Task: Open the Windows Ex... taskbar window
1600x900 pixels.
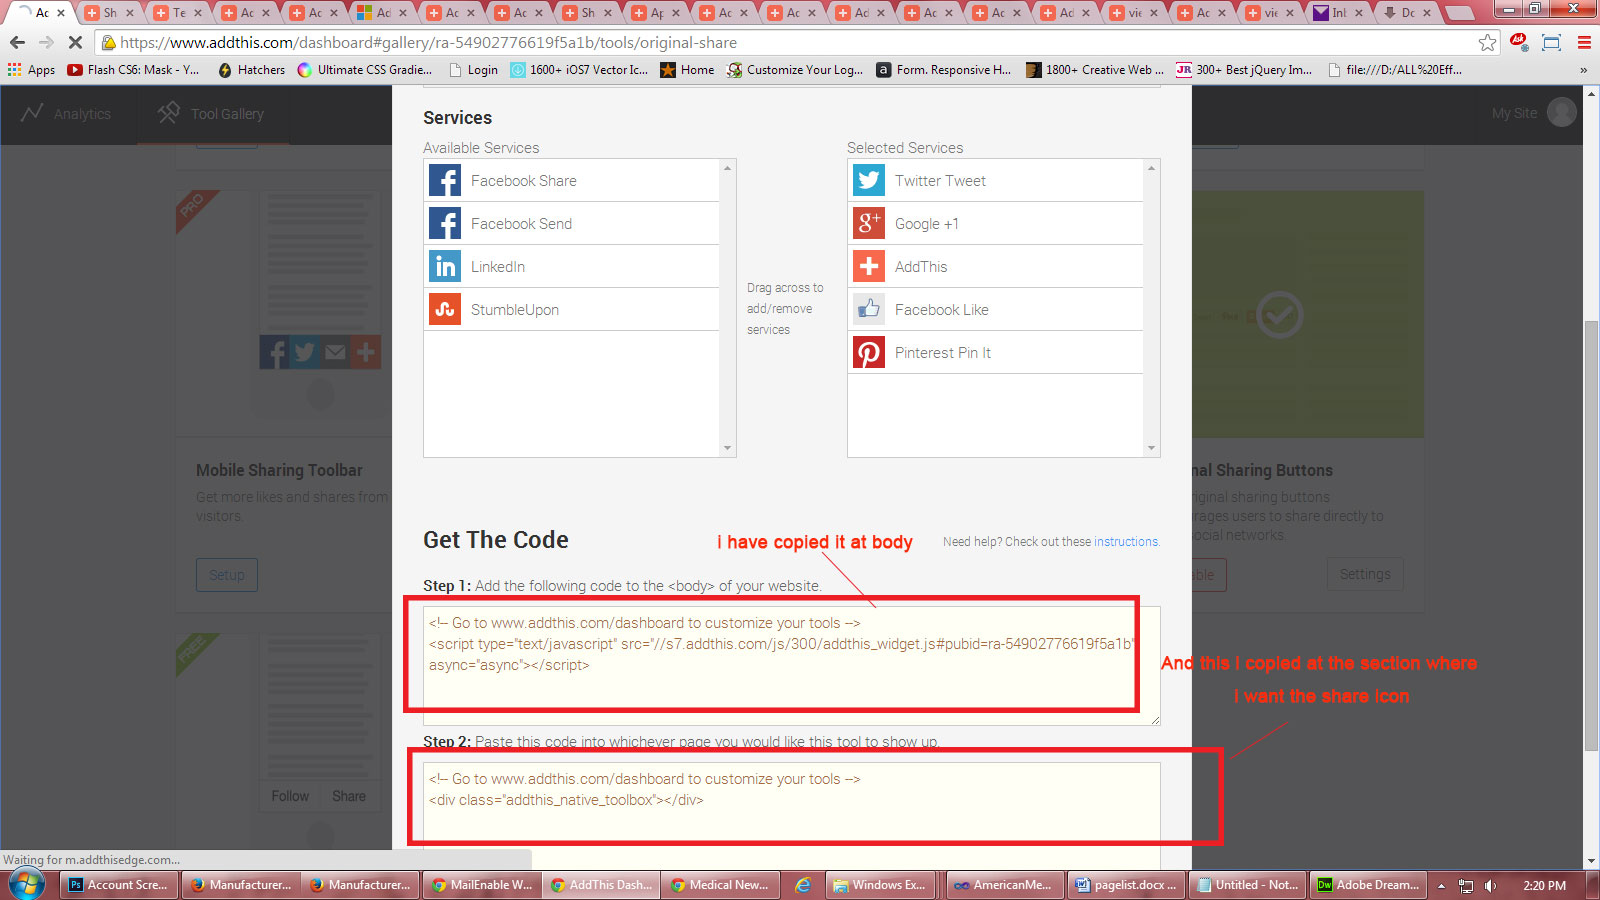Action: [881, 885]
